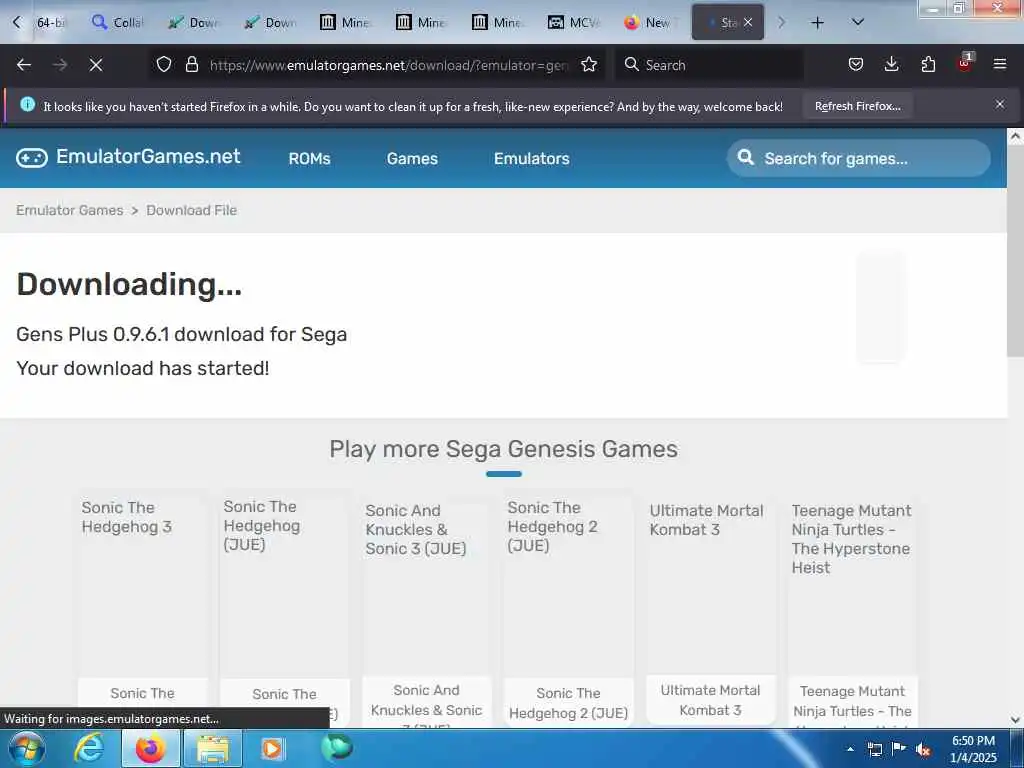Screen dimensions: 1024x768
Task: Open Sonic The Hedgehog (JUE) game card
Action: [x=284, y=607]
